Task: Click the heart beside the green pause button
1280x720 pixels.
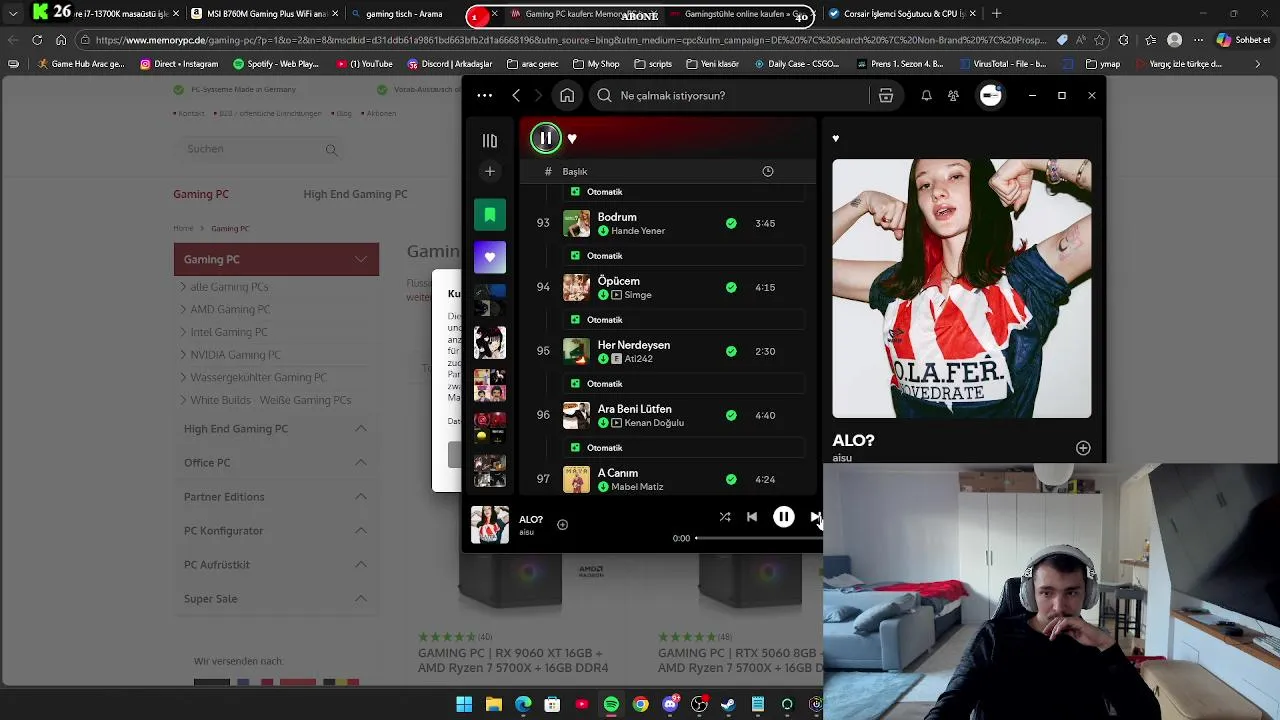Action: pyautogui.click(x=572, y=139)
